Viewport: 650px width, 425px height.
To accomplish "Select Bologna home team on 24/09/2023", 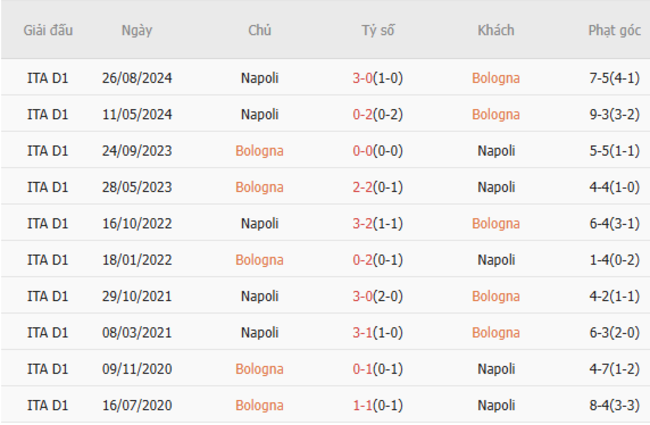I will (x=260, y=151).
